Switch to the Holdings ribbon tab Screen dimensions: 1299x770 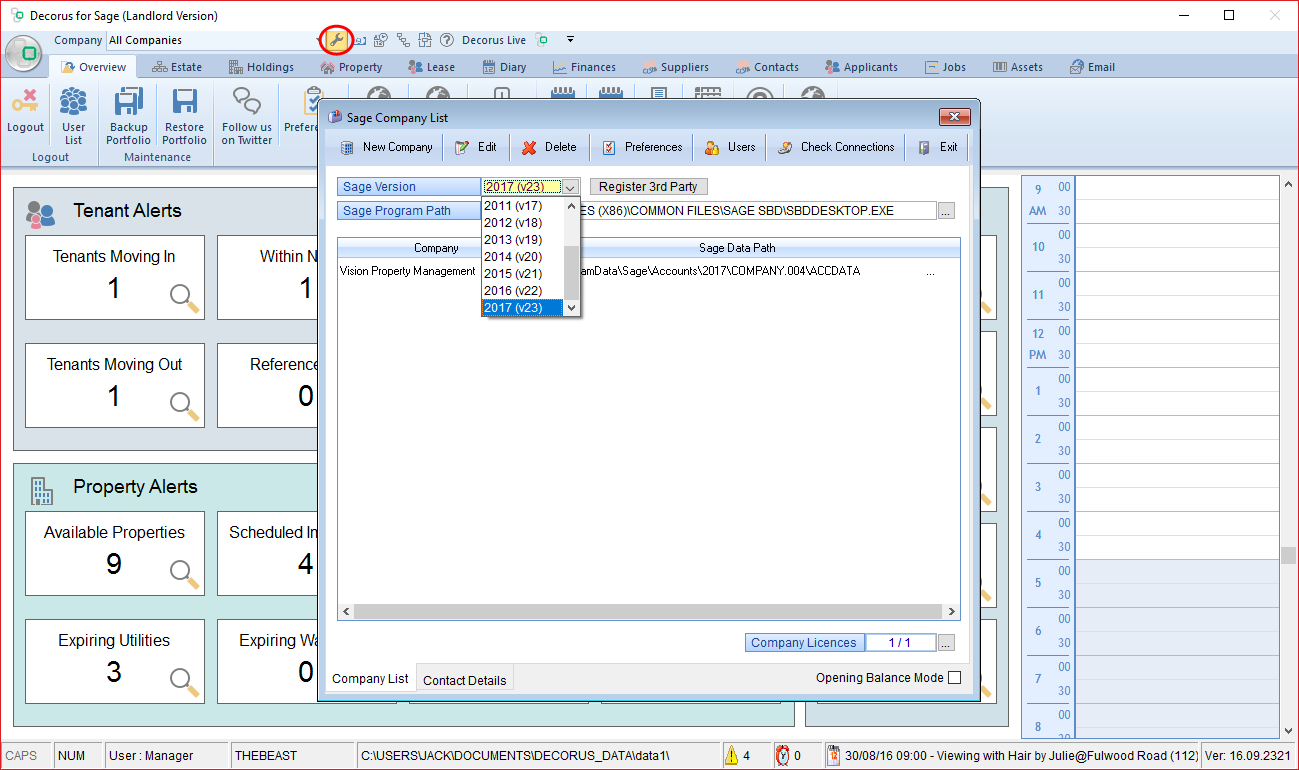261,67
